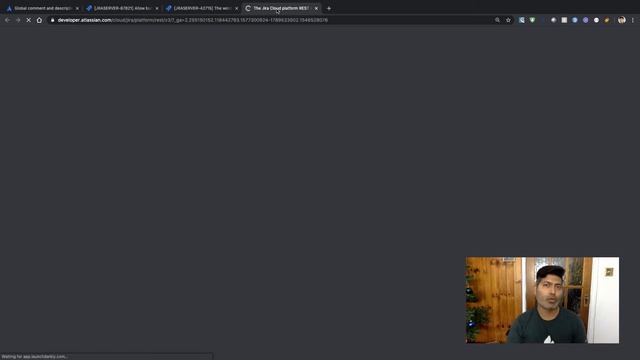This screenshot has height=360, width=640.
Task: Open the white circle extension icon
Action: point(596,20)
